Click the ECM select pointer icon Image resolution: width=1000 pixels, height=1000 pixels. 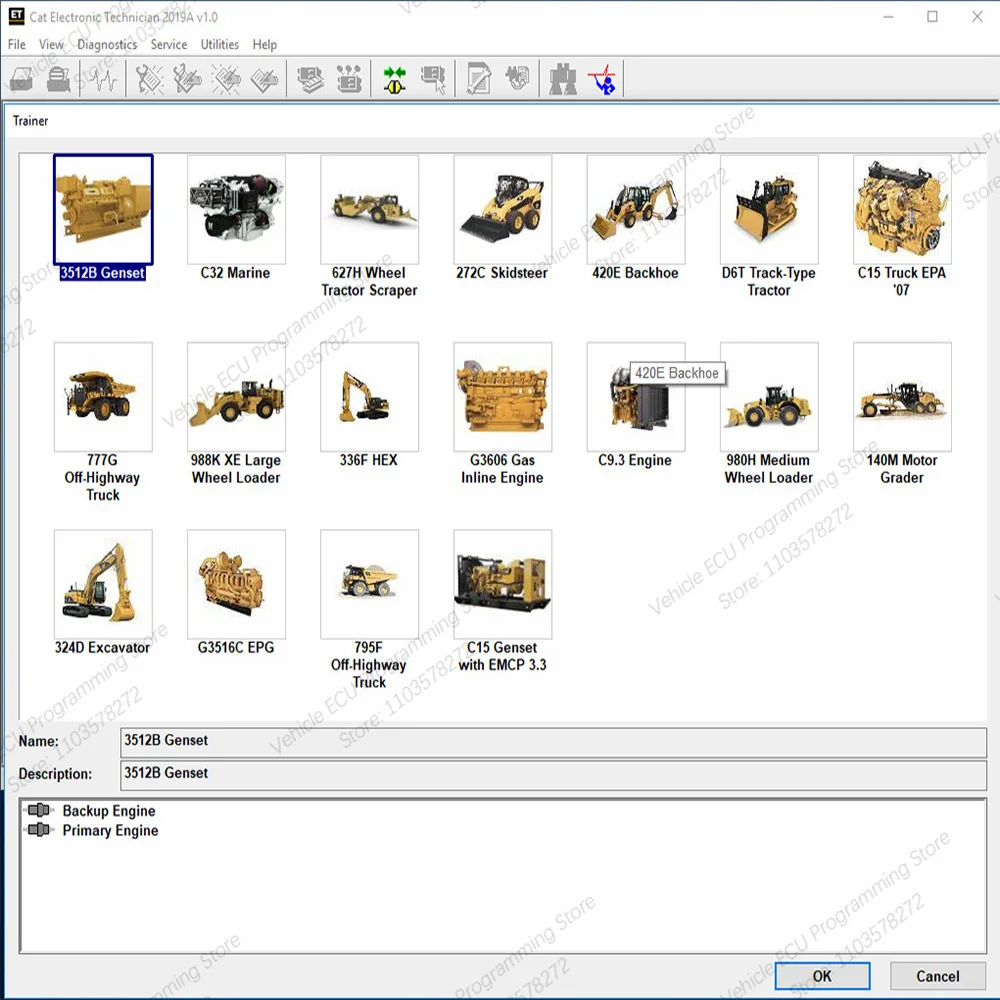(433, 80)
